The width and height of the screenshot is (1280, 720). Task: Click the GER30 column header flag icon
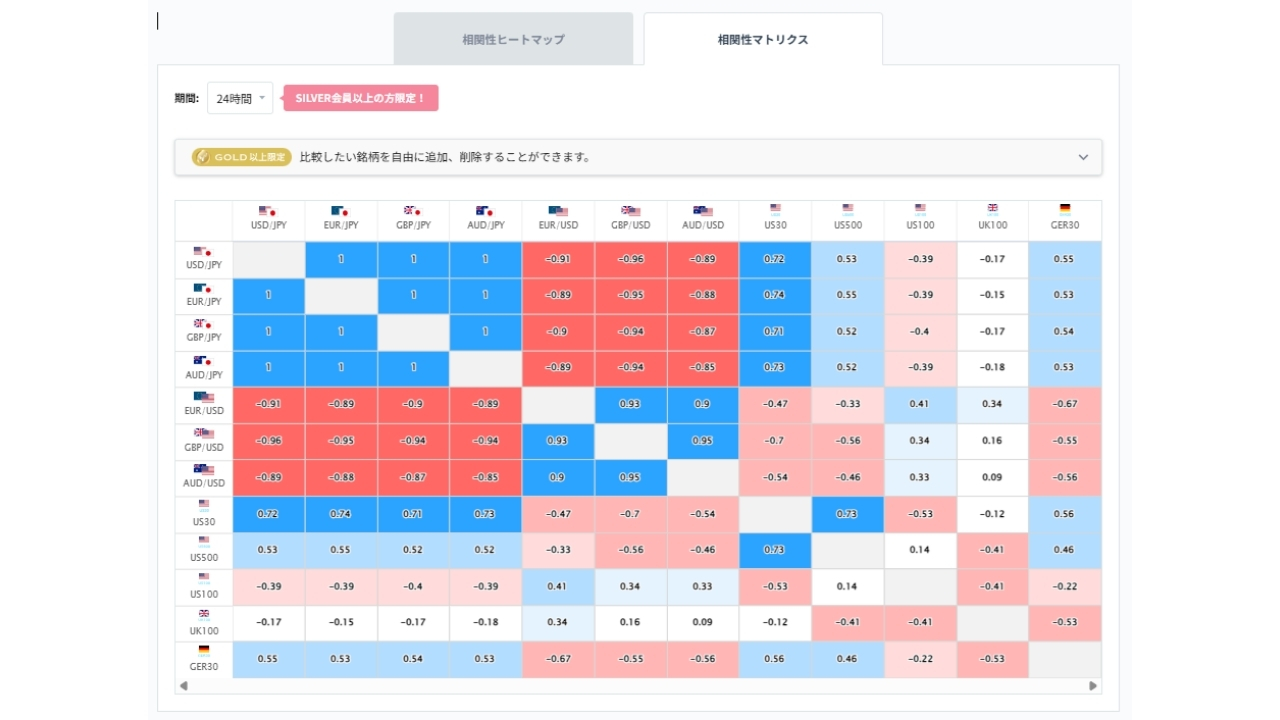pyautogui.click(x=1065, y=209)
